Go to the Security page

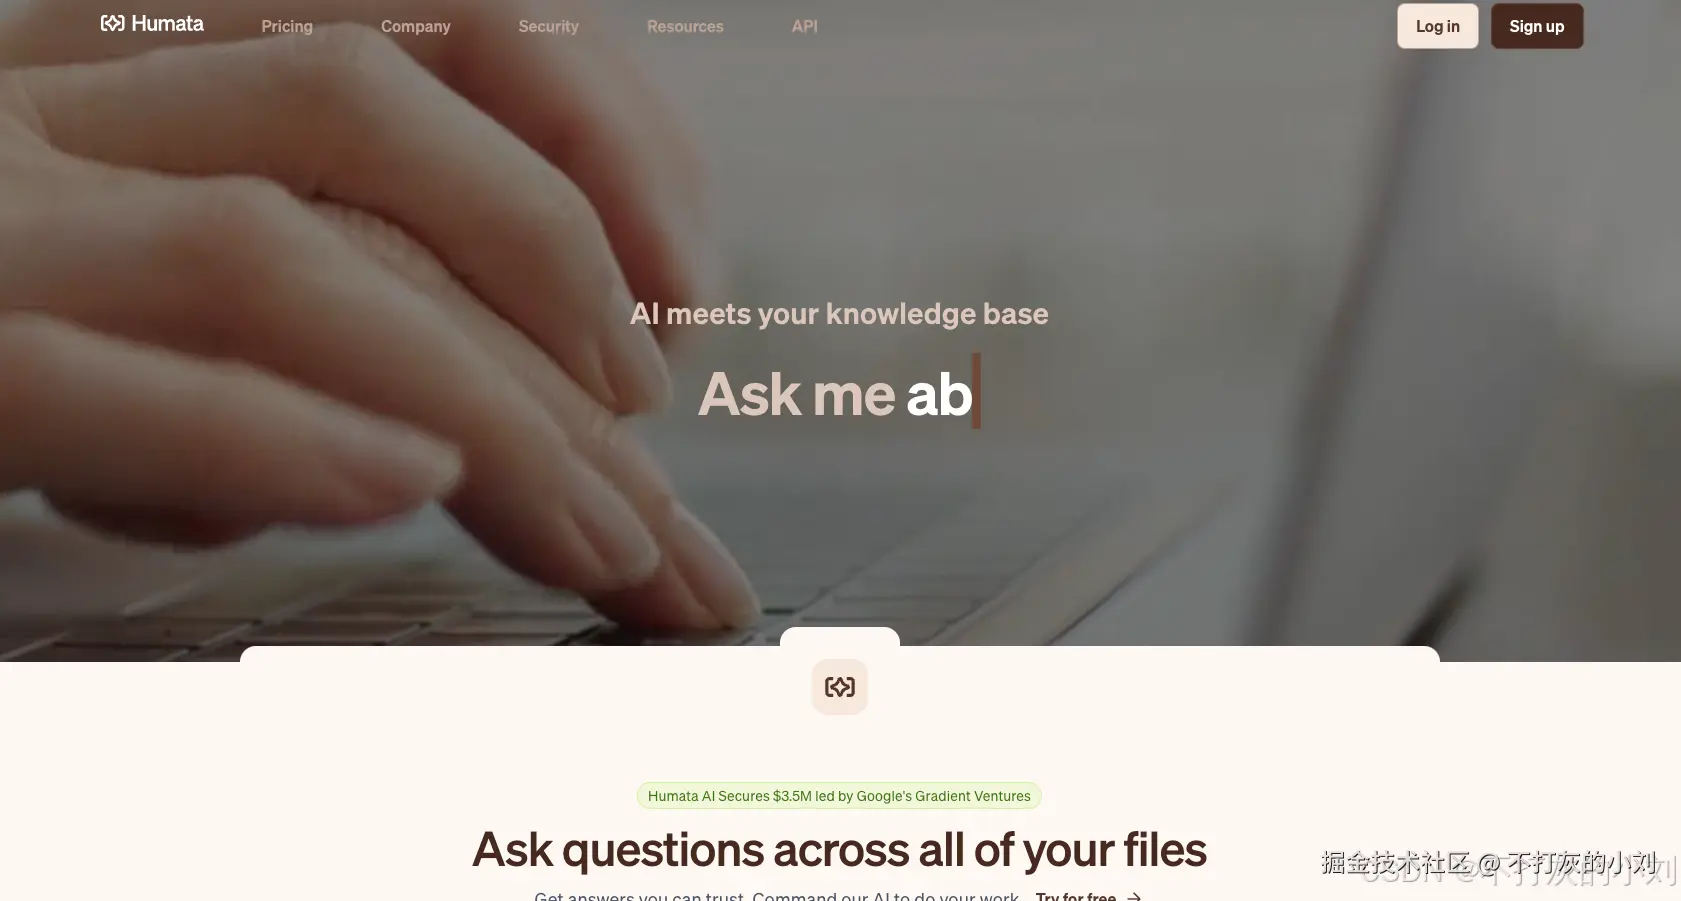(x=549, y=26)
